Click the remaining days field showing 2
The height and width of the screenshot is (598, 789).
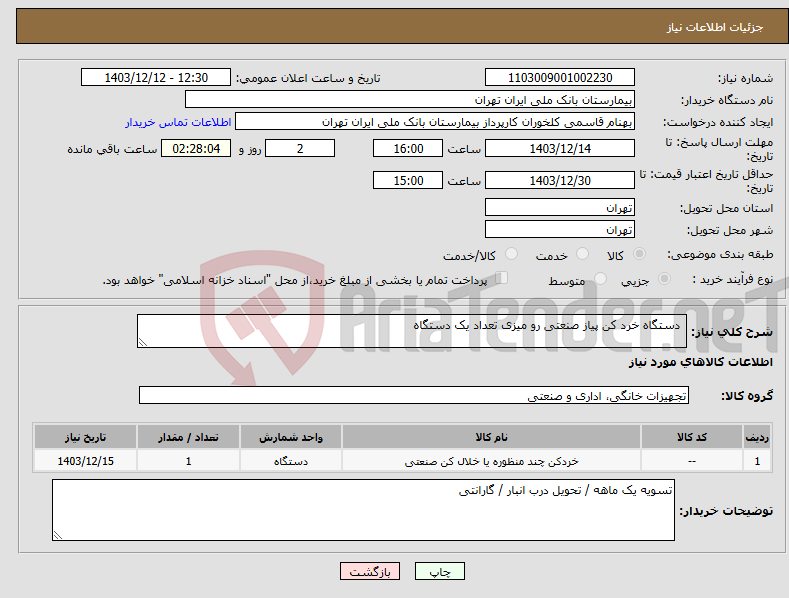point(300,148)
